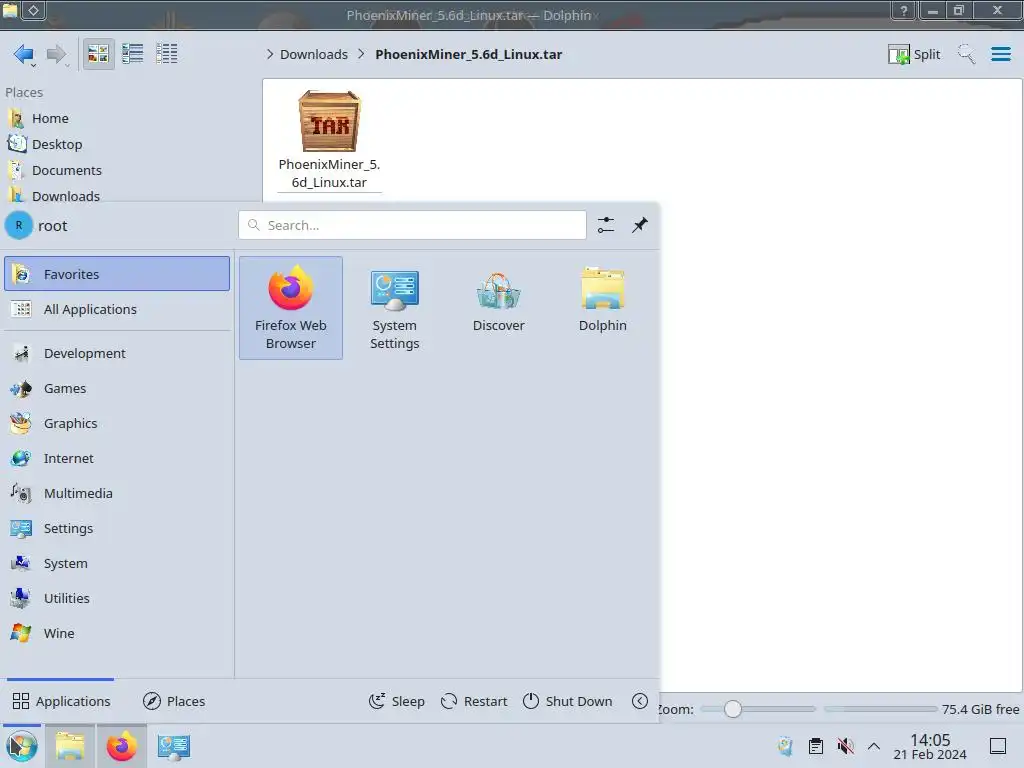1024x768 pixels.
Task: Open the forward-button history dropdown arrow
Action: coord(67,66)
